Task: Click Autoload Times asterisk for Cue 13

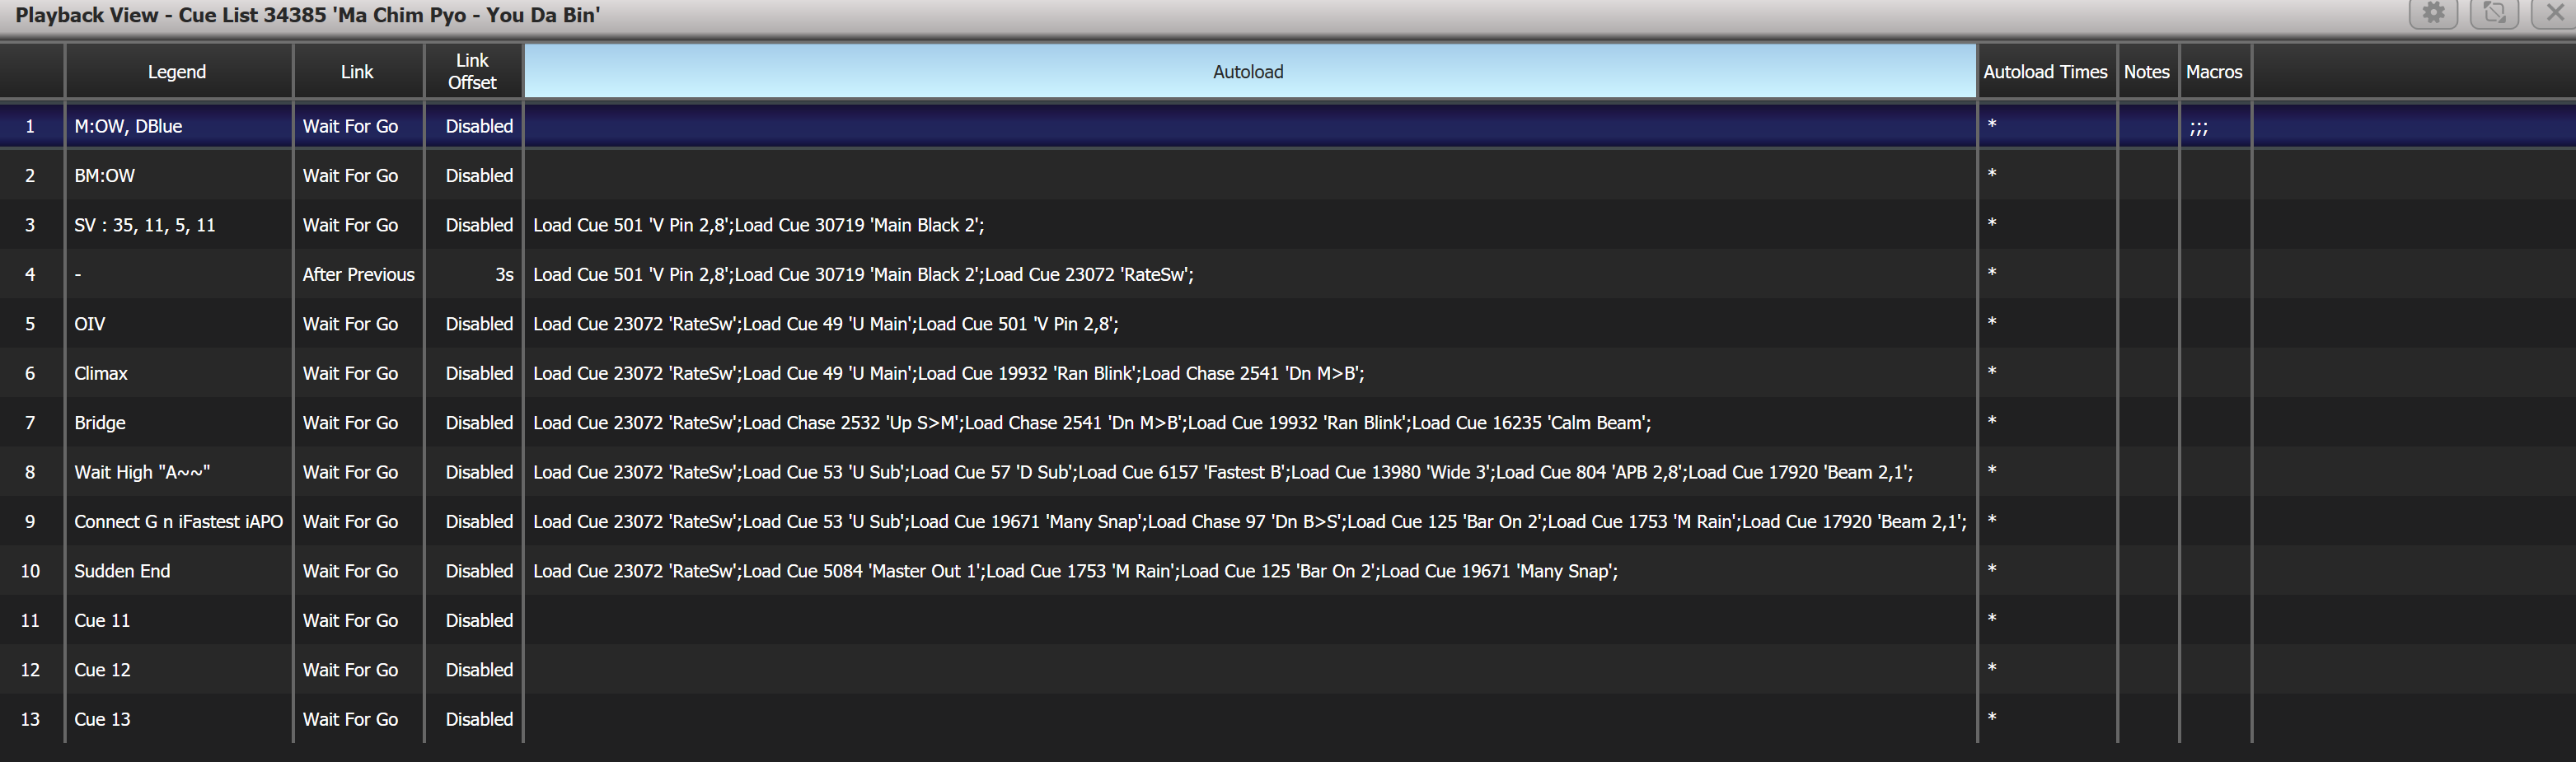Action: click(x=2047, y=719)
